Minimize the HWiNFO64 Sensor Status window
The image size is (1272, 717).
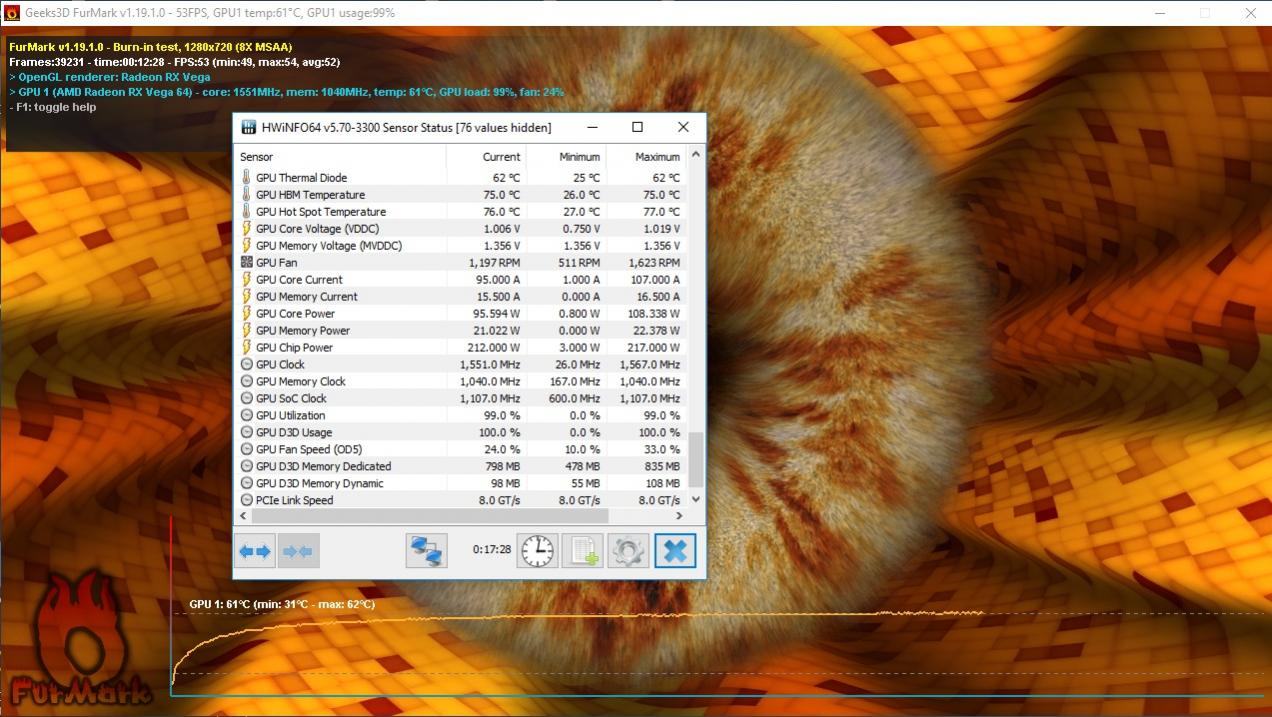coord(592,127)
